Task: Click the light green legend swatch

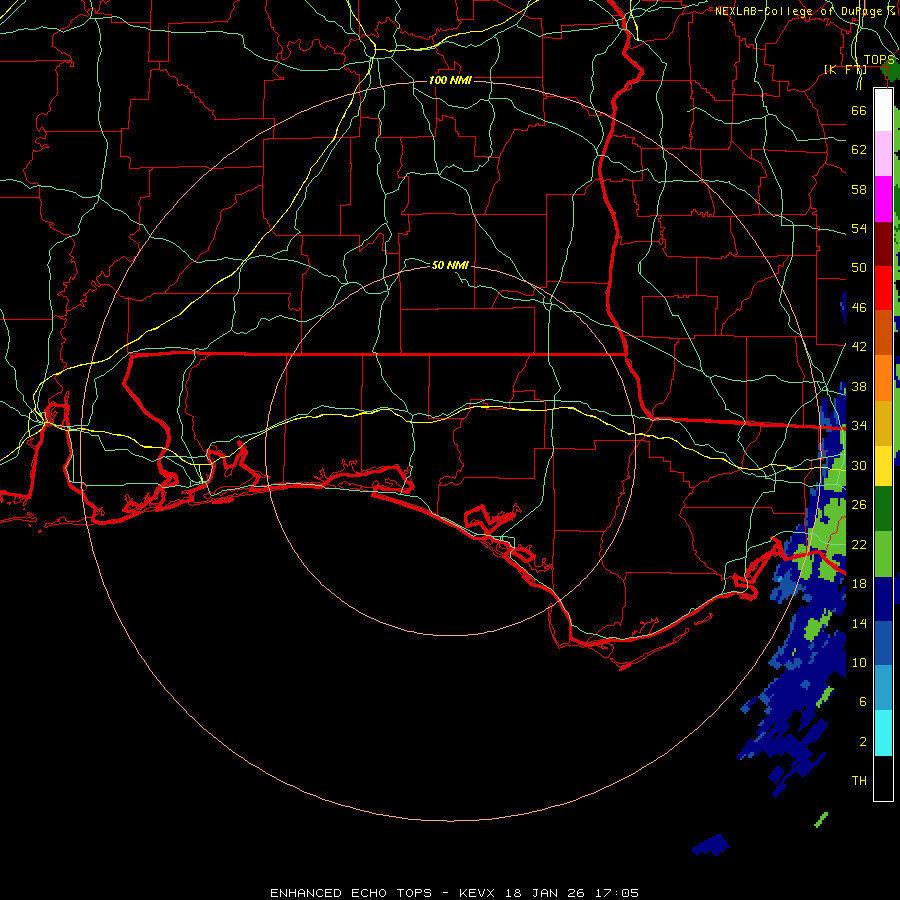Action: point(883,554)
